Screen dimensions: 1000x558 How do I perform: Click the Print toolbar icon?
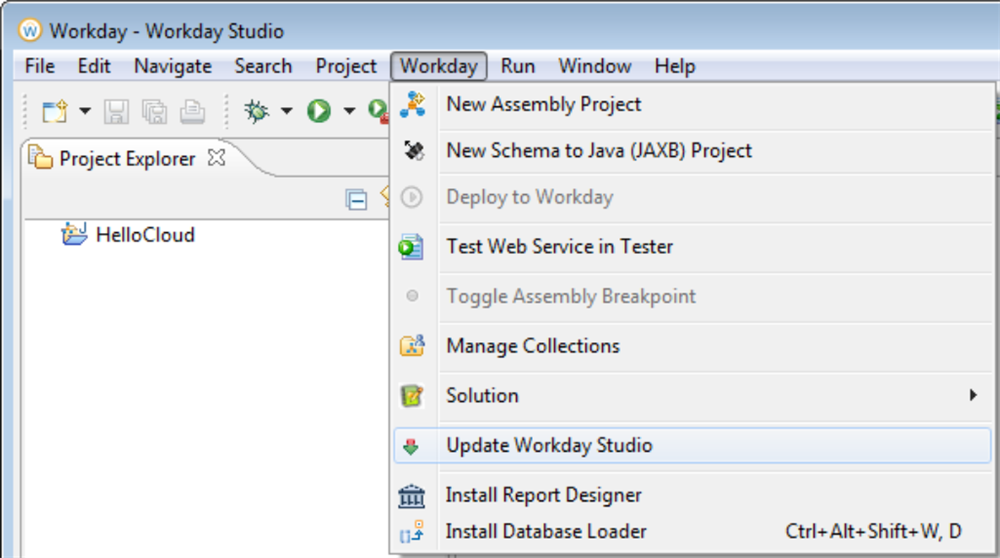192,112
